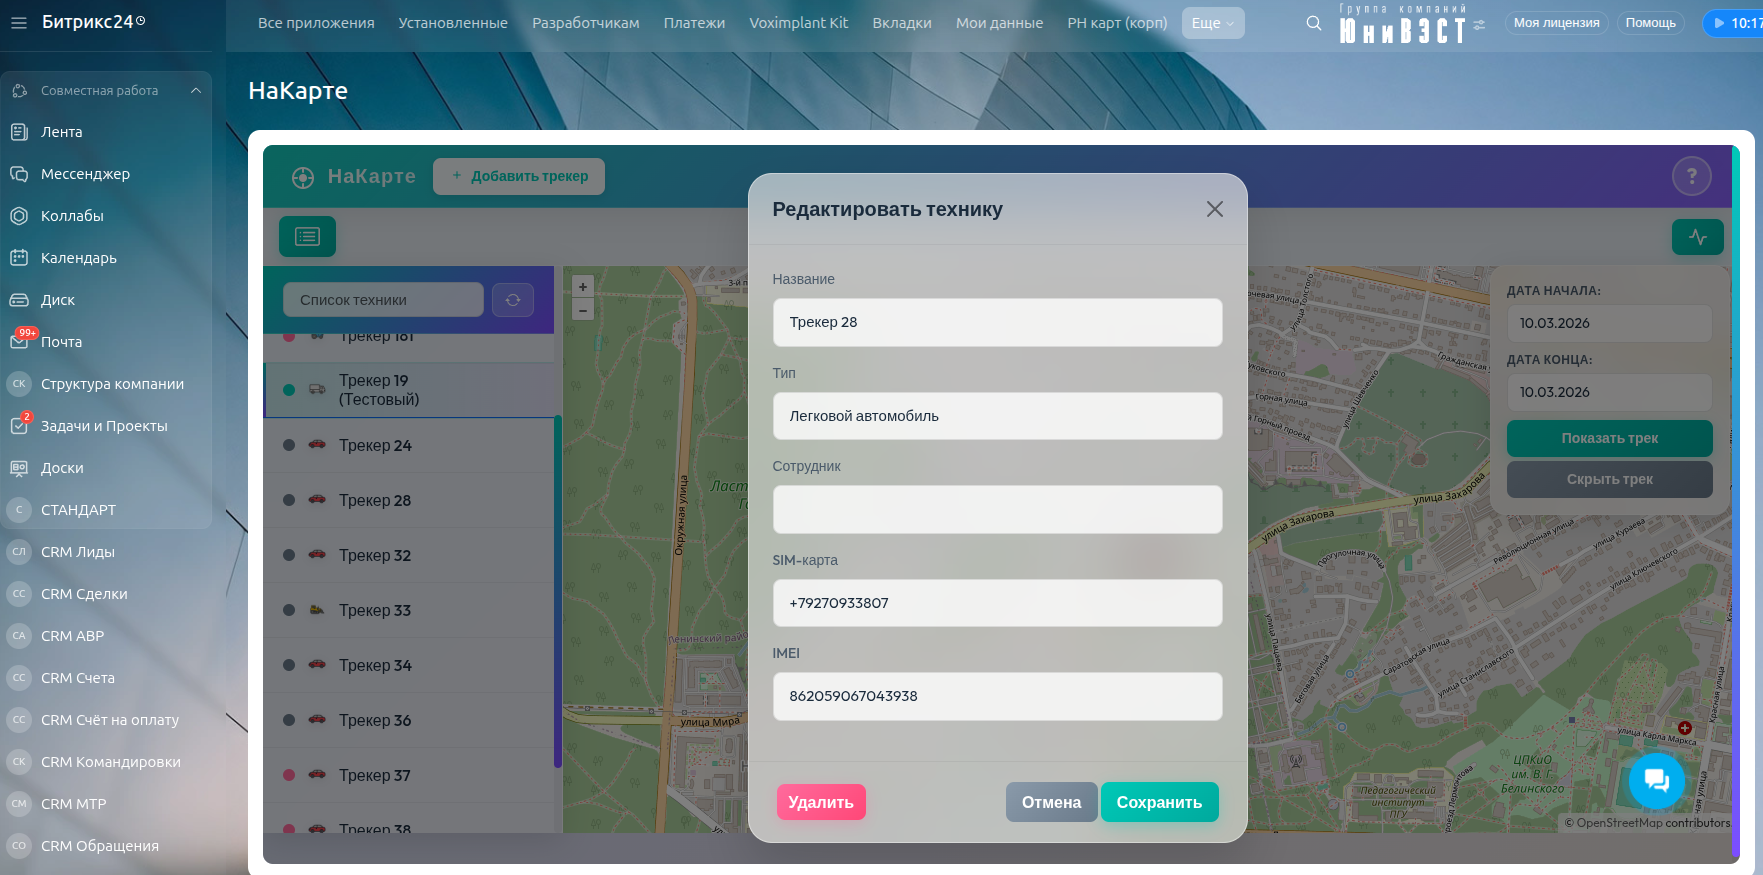1763x875 pixels.
Task: Click the Доски boards icon
Action: click(x=19, y=468)
